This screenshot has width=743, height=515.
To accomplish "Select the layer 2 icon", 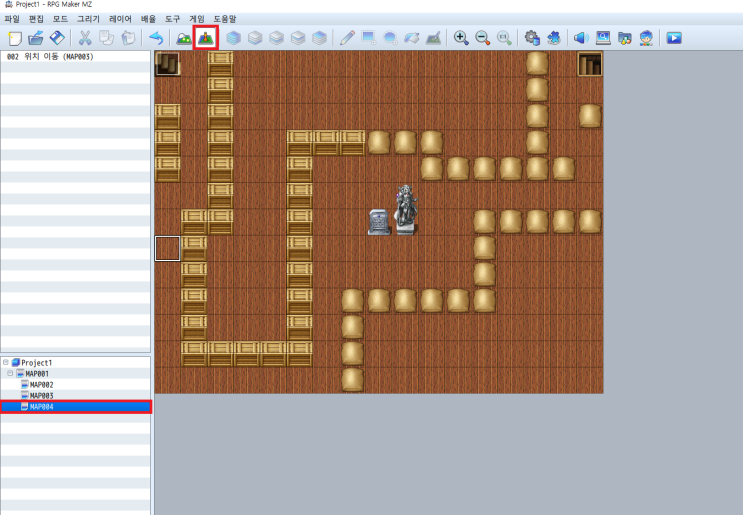I will click(276, 38).
